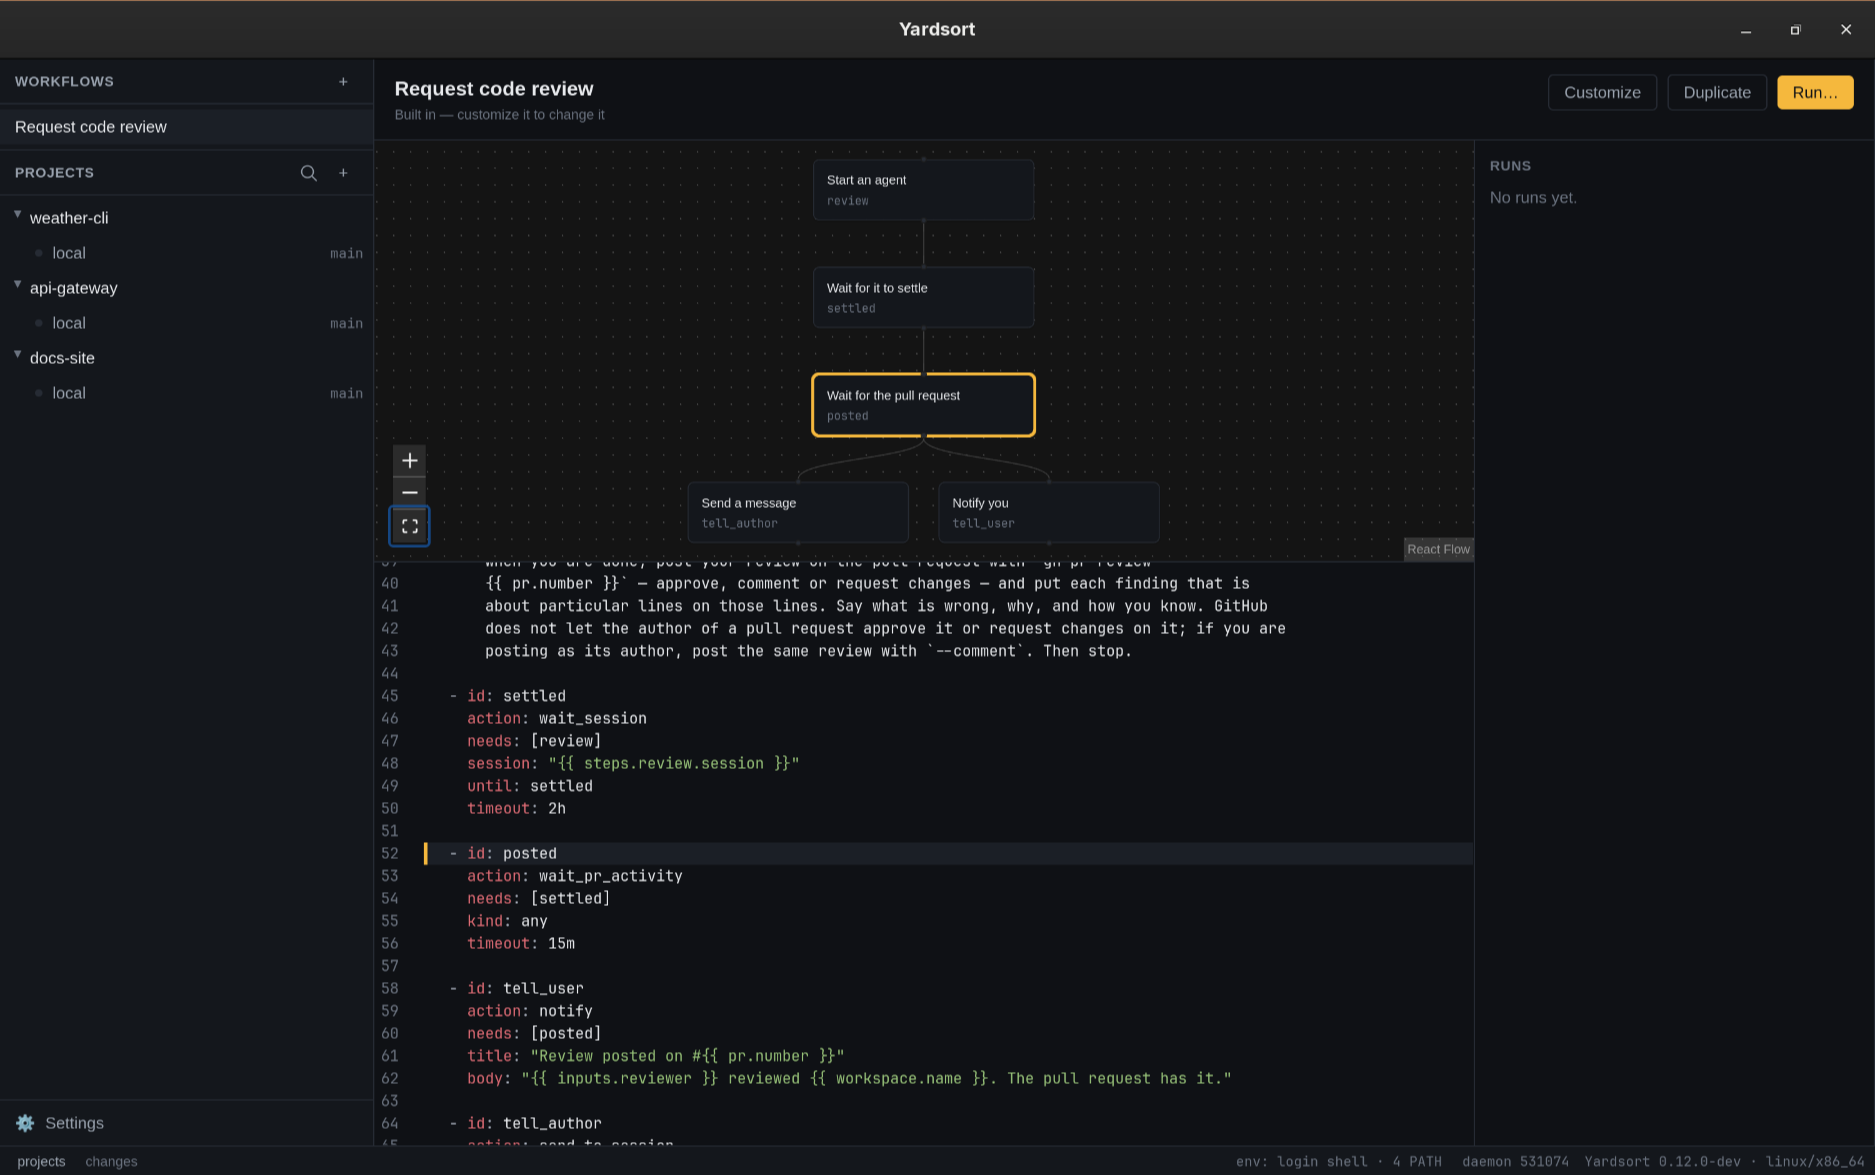Switch to the projects tab

[x=41, y=1161]
